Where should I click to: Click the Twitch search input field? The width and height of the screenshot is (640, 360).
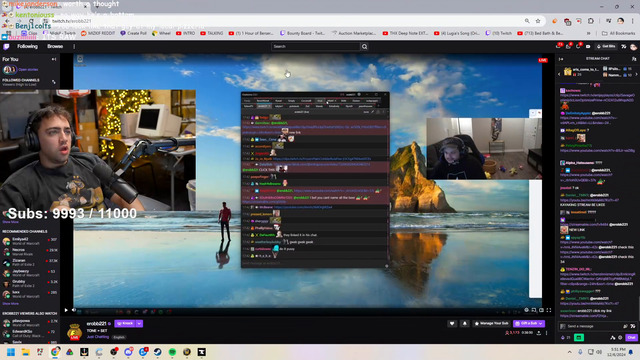coord(316,47)
